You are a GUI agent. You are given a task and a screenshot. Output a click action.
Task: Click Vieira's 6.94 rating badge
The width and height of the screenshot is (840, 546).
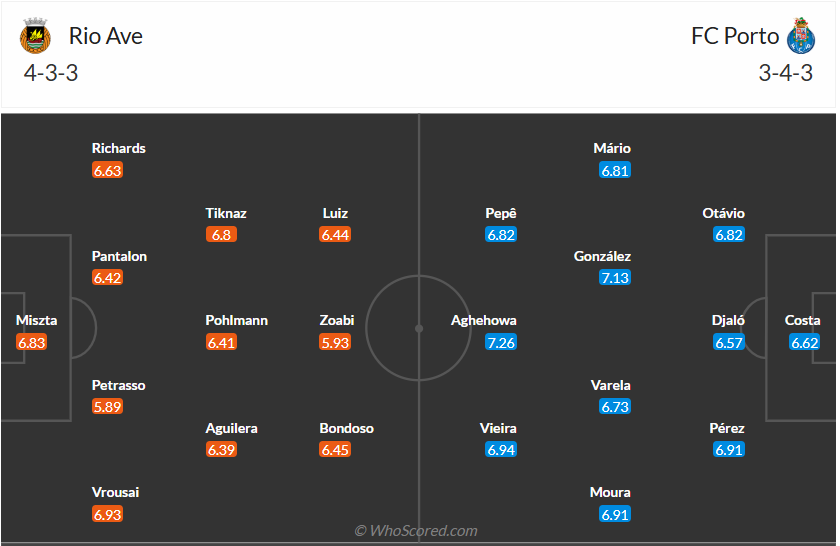click(501, 450)
